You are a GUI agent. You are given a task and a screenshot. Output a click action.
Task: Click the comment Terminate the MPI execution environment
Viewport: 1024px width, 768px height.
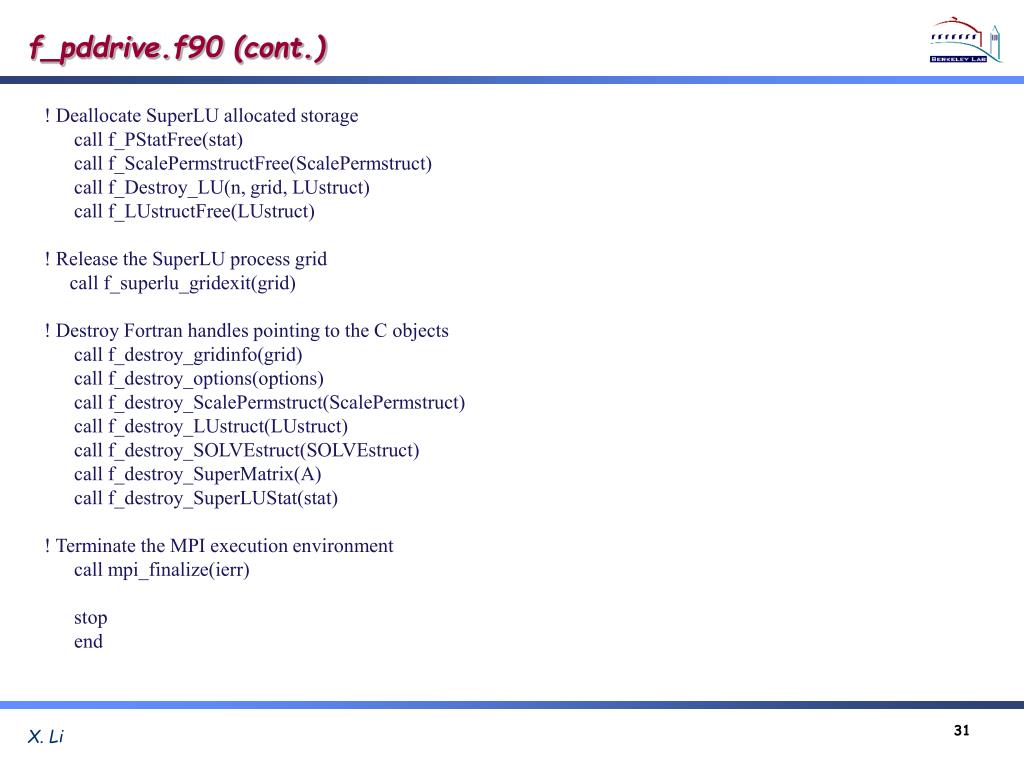[219, 546]
